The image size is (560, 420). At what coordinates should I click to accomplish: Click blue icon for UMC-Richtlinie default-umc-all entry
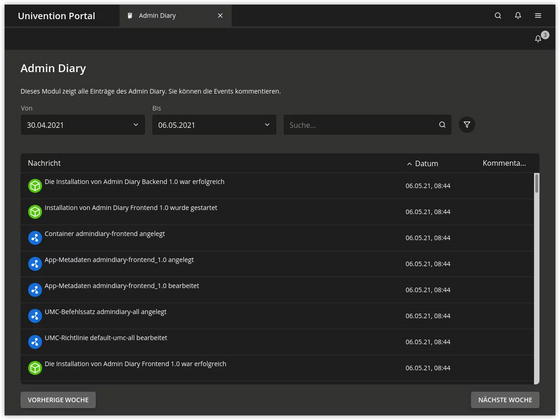[x=35, y=342]
